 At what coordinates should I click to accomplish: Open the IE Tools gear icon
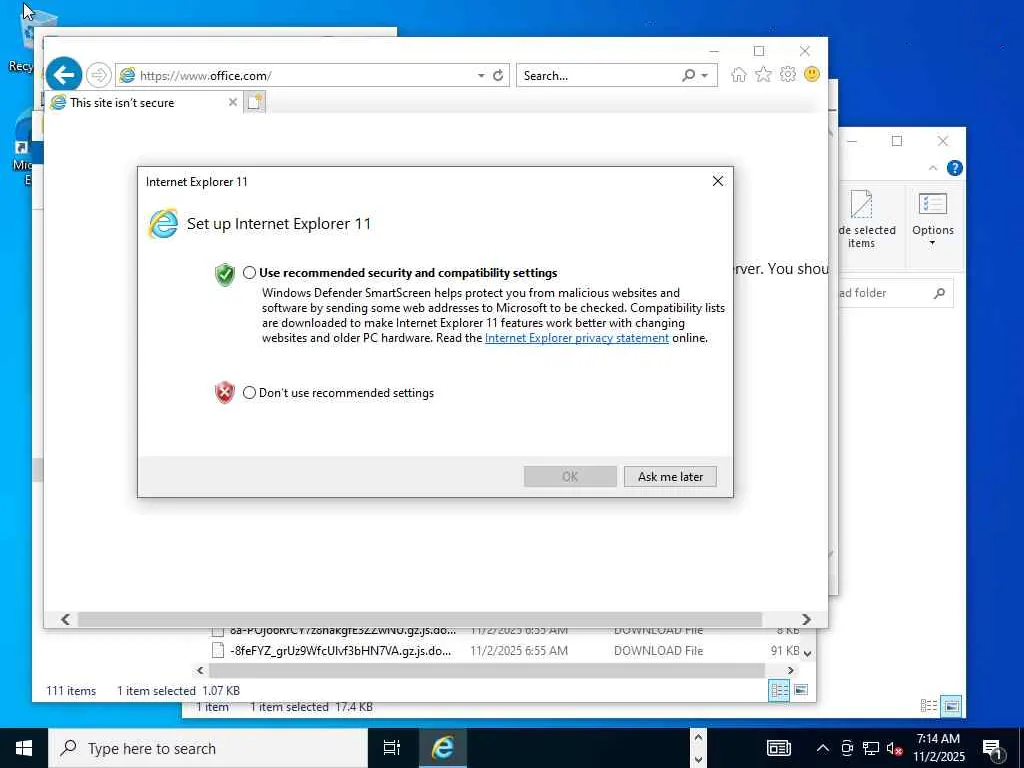(788, 74)
